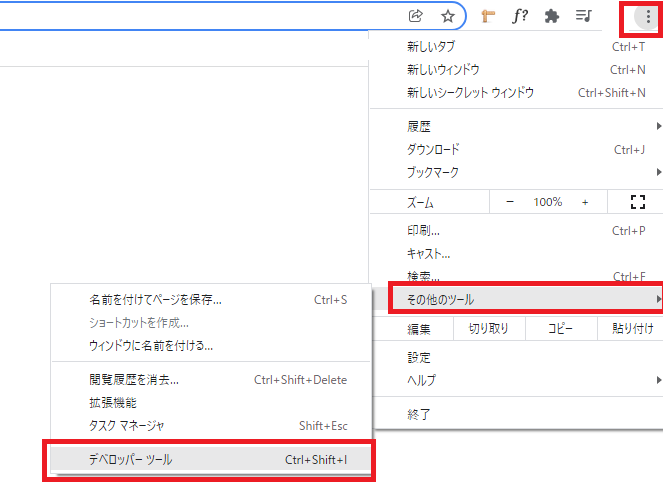Click the share page icon

click(x=416, y=16)
